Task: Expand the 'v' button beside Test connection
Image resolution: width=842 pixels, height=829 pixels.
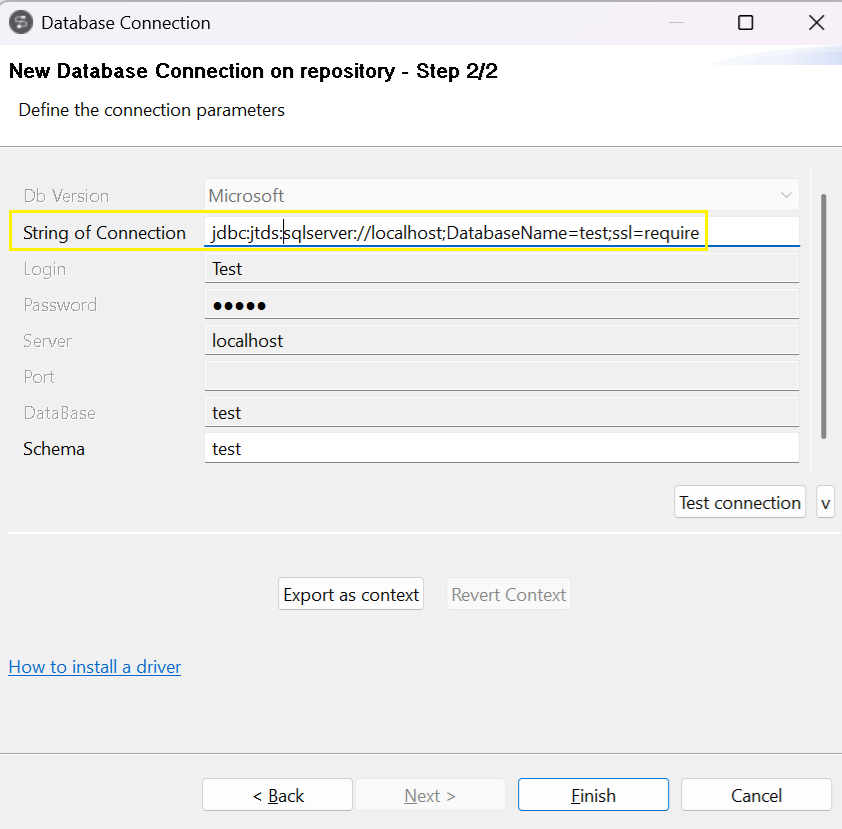Action: (825, 503)
